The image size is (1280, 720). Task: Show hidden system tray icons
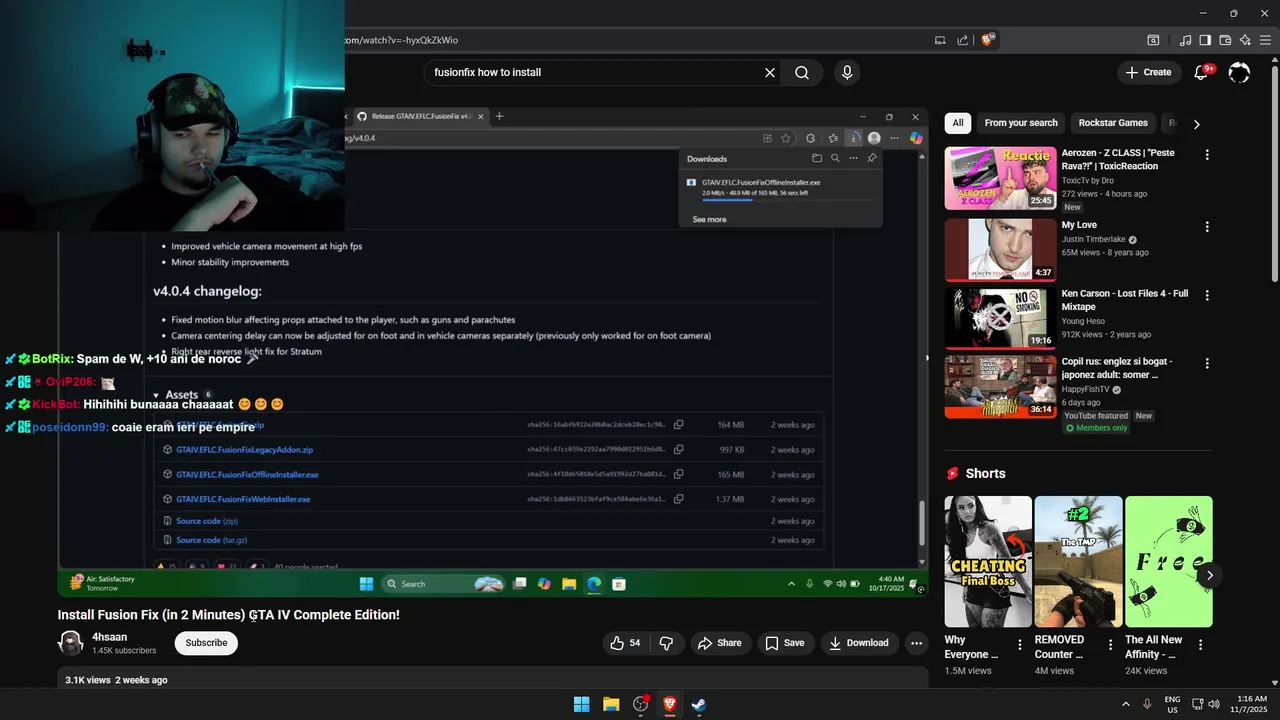[x=1127, y=704]
